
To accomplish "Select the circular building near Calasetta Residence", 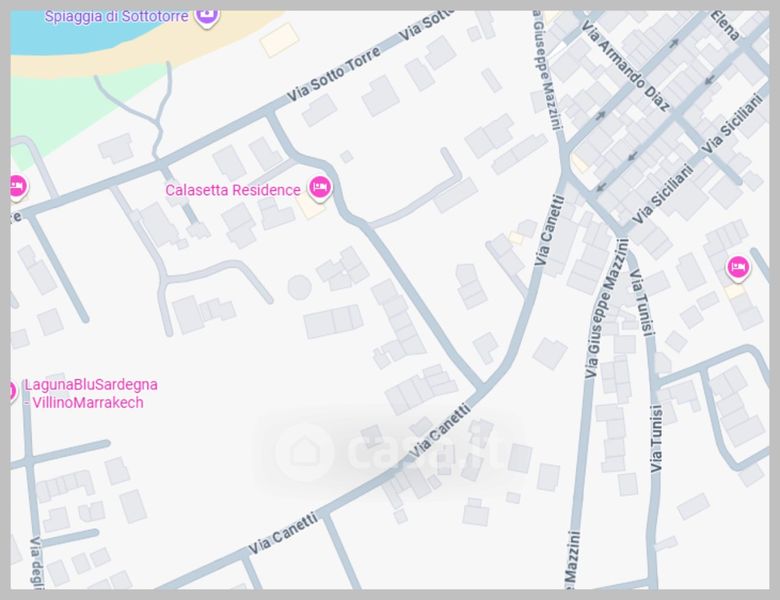I will pyautogui.click(x=299, y=287).
